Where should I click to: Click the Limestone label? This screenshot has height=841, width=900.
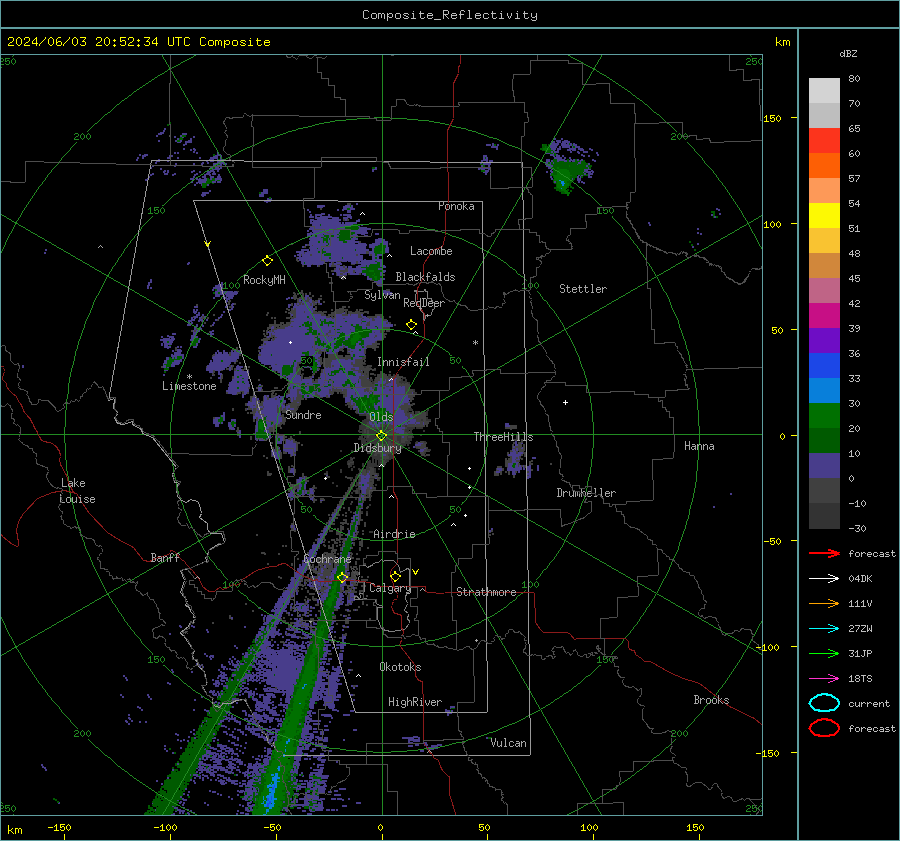click(189, 386)
